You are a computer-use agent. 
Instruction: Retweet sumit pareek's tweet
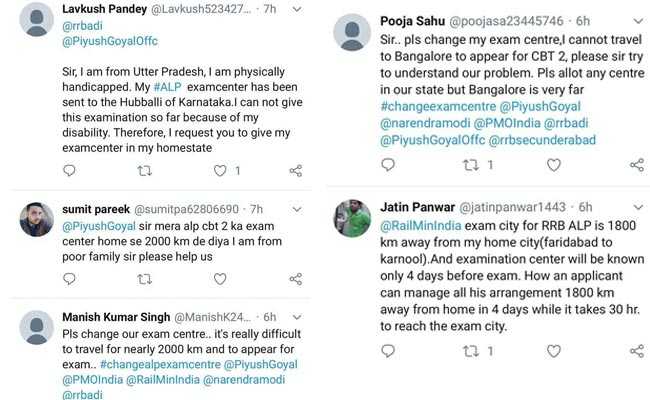pyautogui.click(x=145, y=279)
